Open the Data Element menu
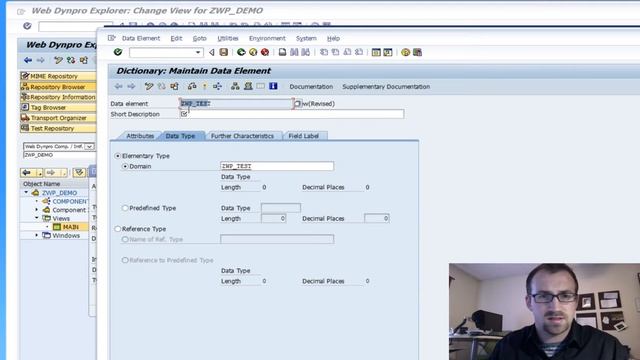 [x=141, y=38]
